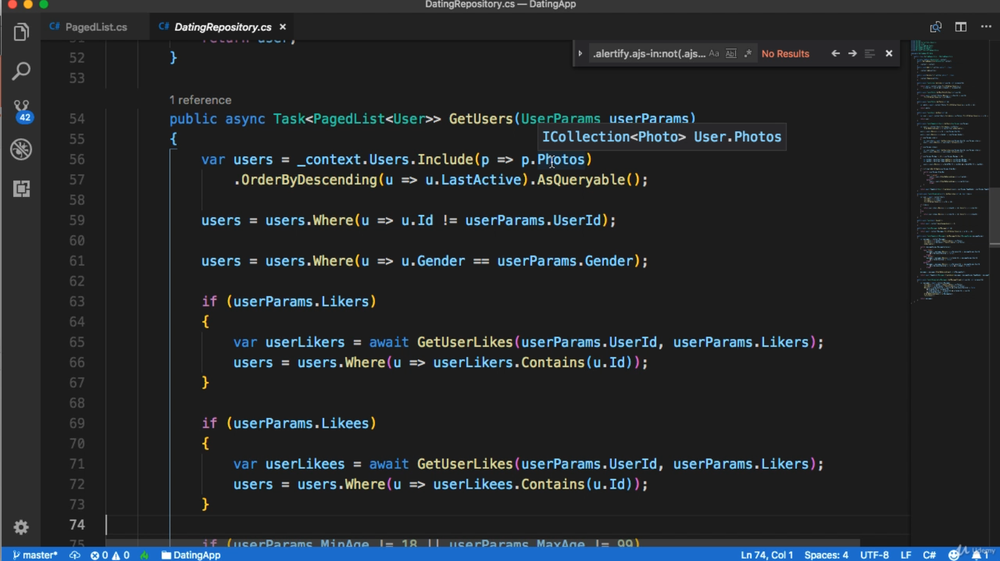
Task: Open the editor More Actions ellipsis
Action: coord(986,27)
